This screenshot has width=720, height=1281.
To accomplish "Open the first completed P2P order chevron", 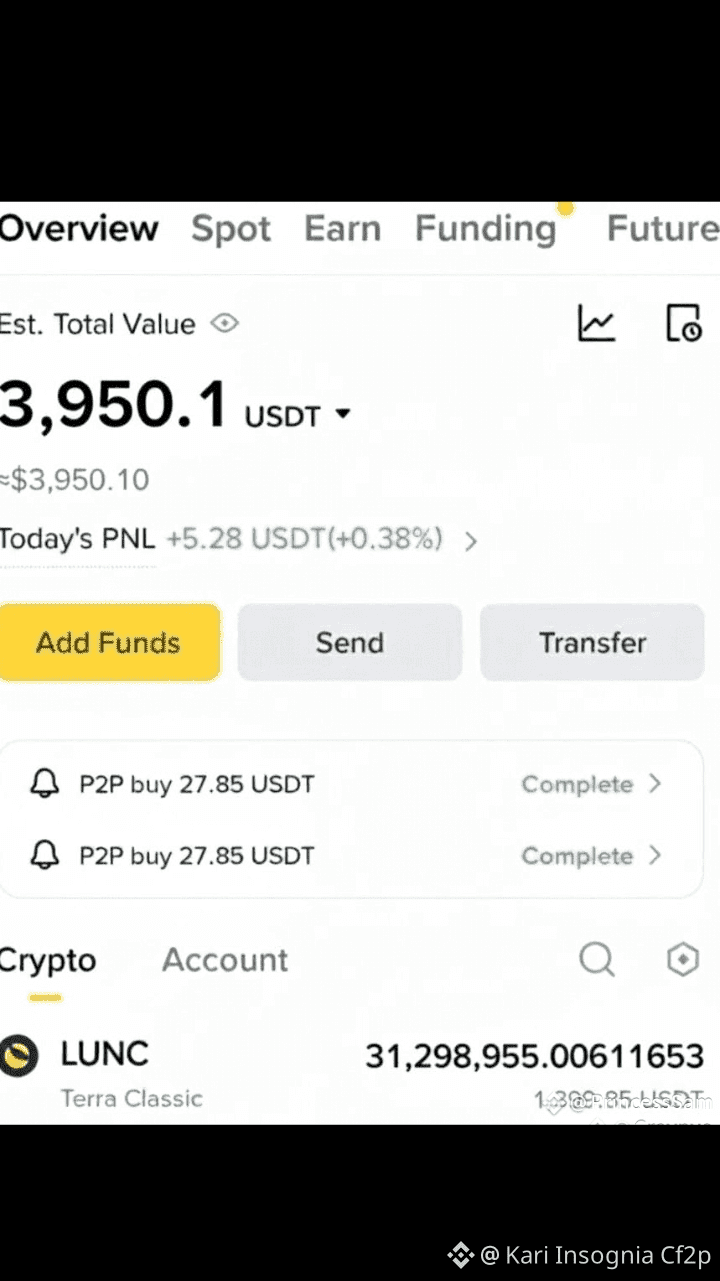I will click(x=657, y=784).
